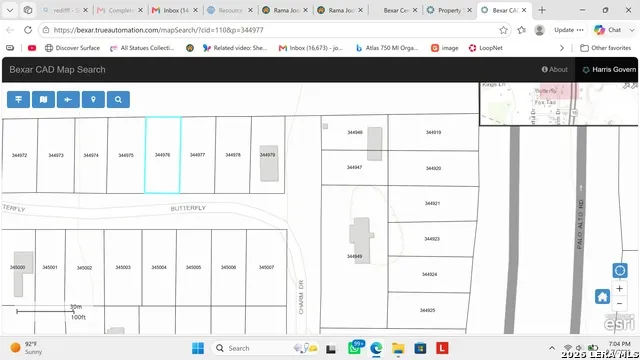Select parcel 345007 on the map
Screen dimensions: 640x360
[267, 267]
